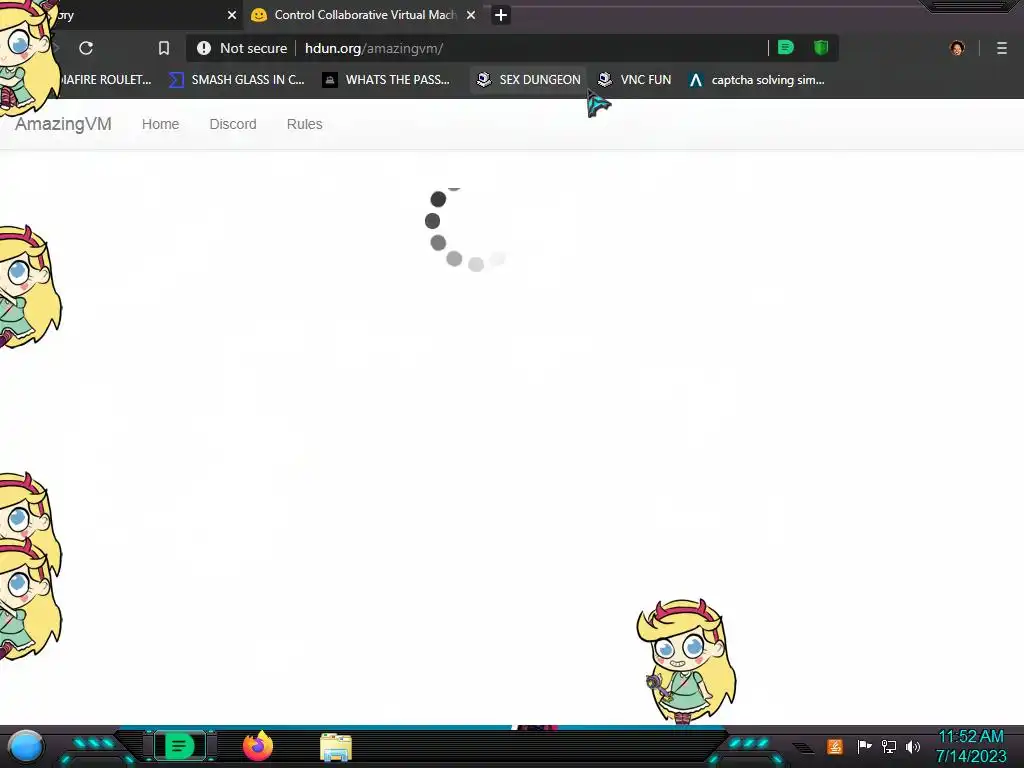
Task: Open the WHATS THE PASS... bookmark
Action: 386,80
